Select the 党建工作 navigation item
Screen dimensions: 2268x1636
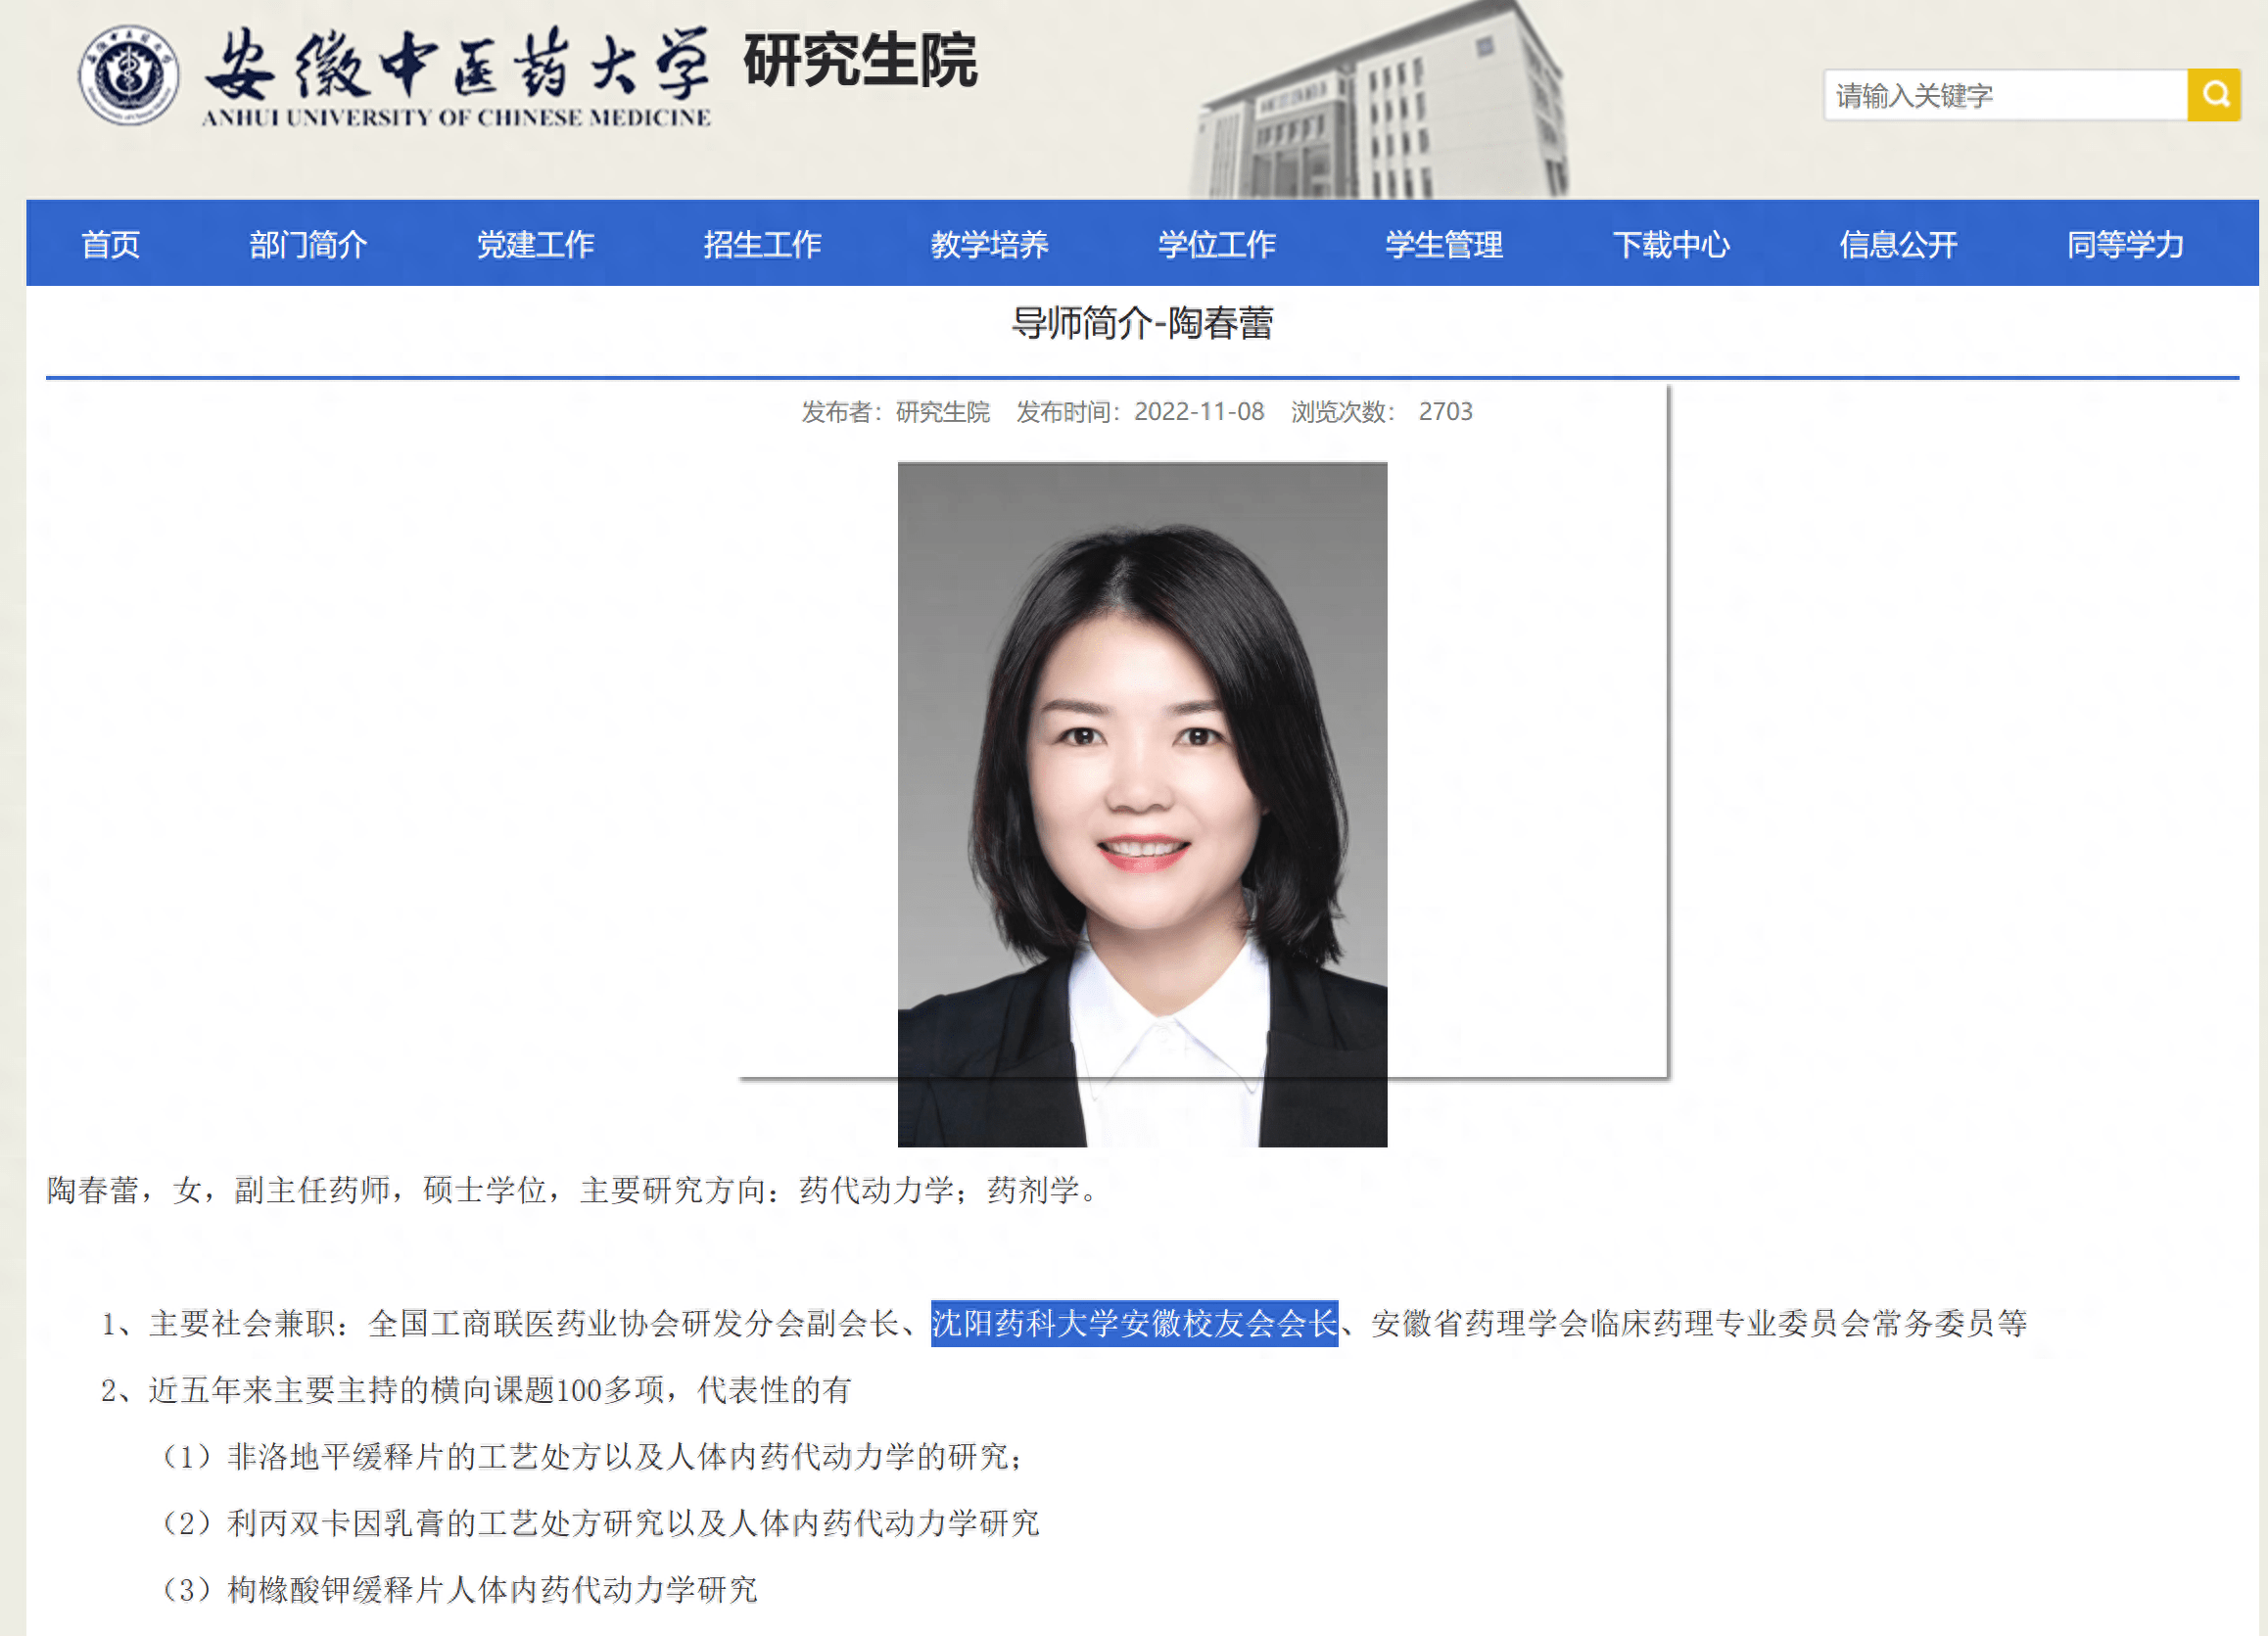pyautogui.click(x=535, y=244)
